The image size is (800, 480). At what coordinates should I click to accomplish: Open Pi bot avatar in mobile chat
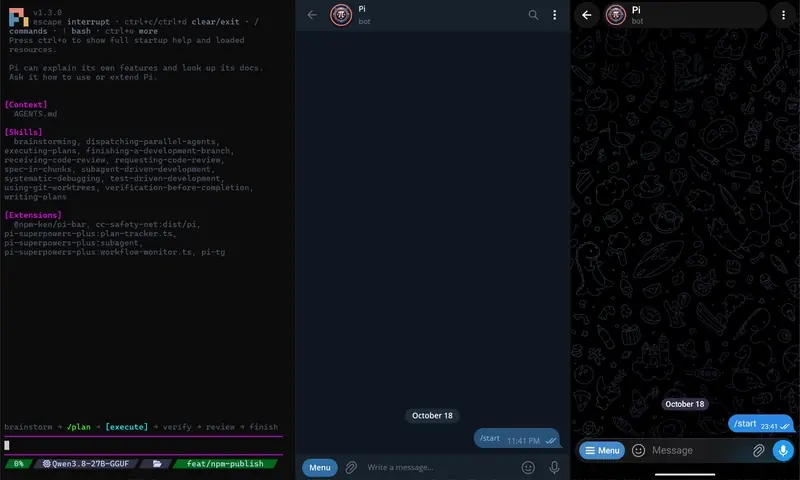tap(616, 15)
